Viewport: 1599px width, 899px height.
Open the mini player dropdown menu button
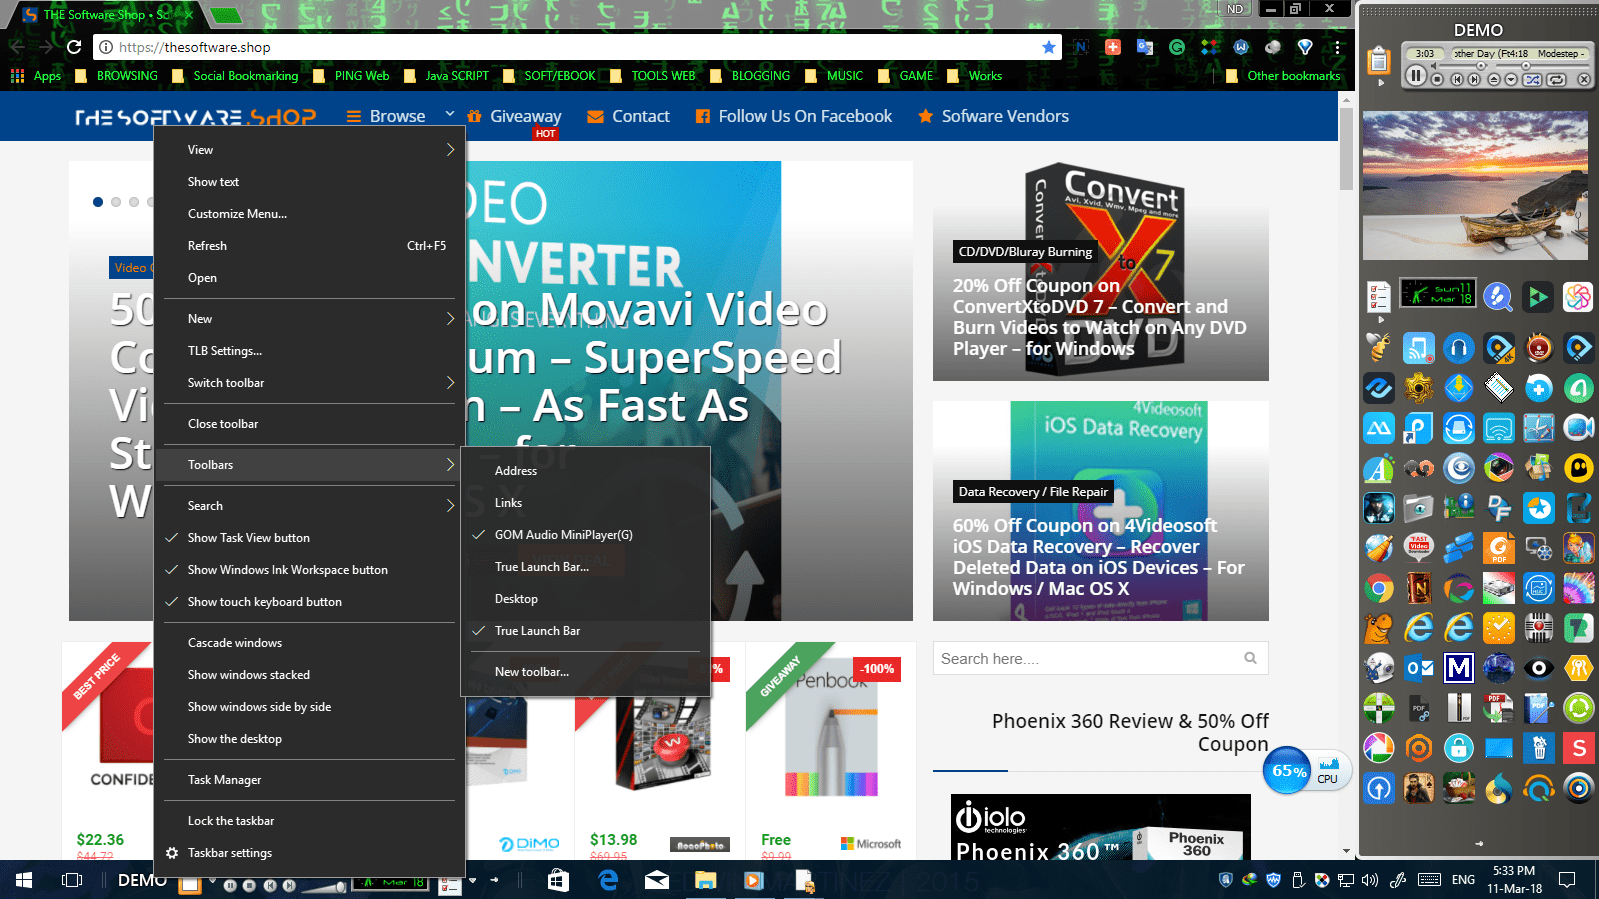coord(1511,79)
